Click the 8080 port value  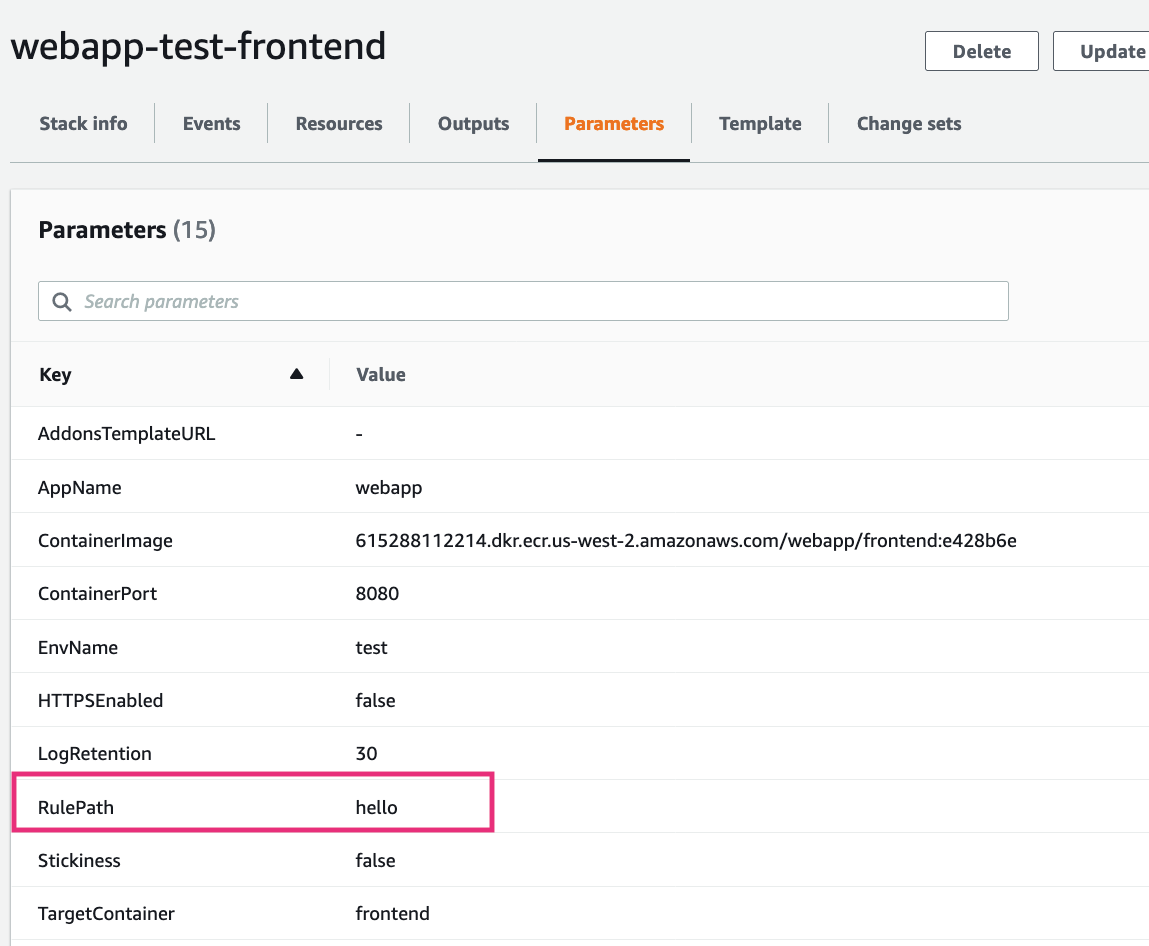pyautogui.click(x=377, y=594)
